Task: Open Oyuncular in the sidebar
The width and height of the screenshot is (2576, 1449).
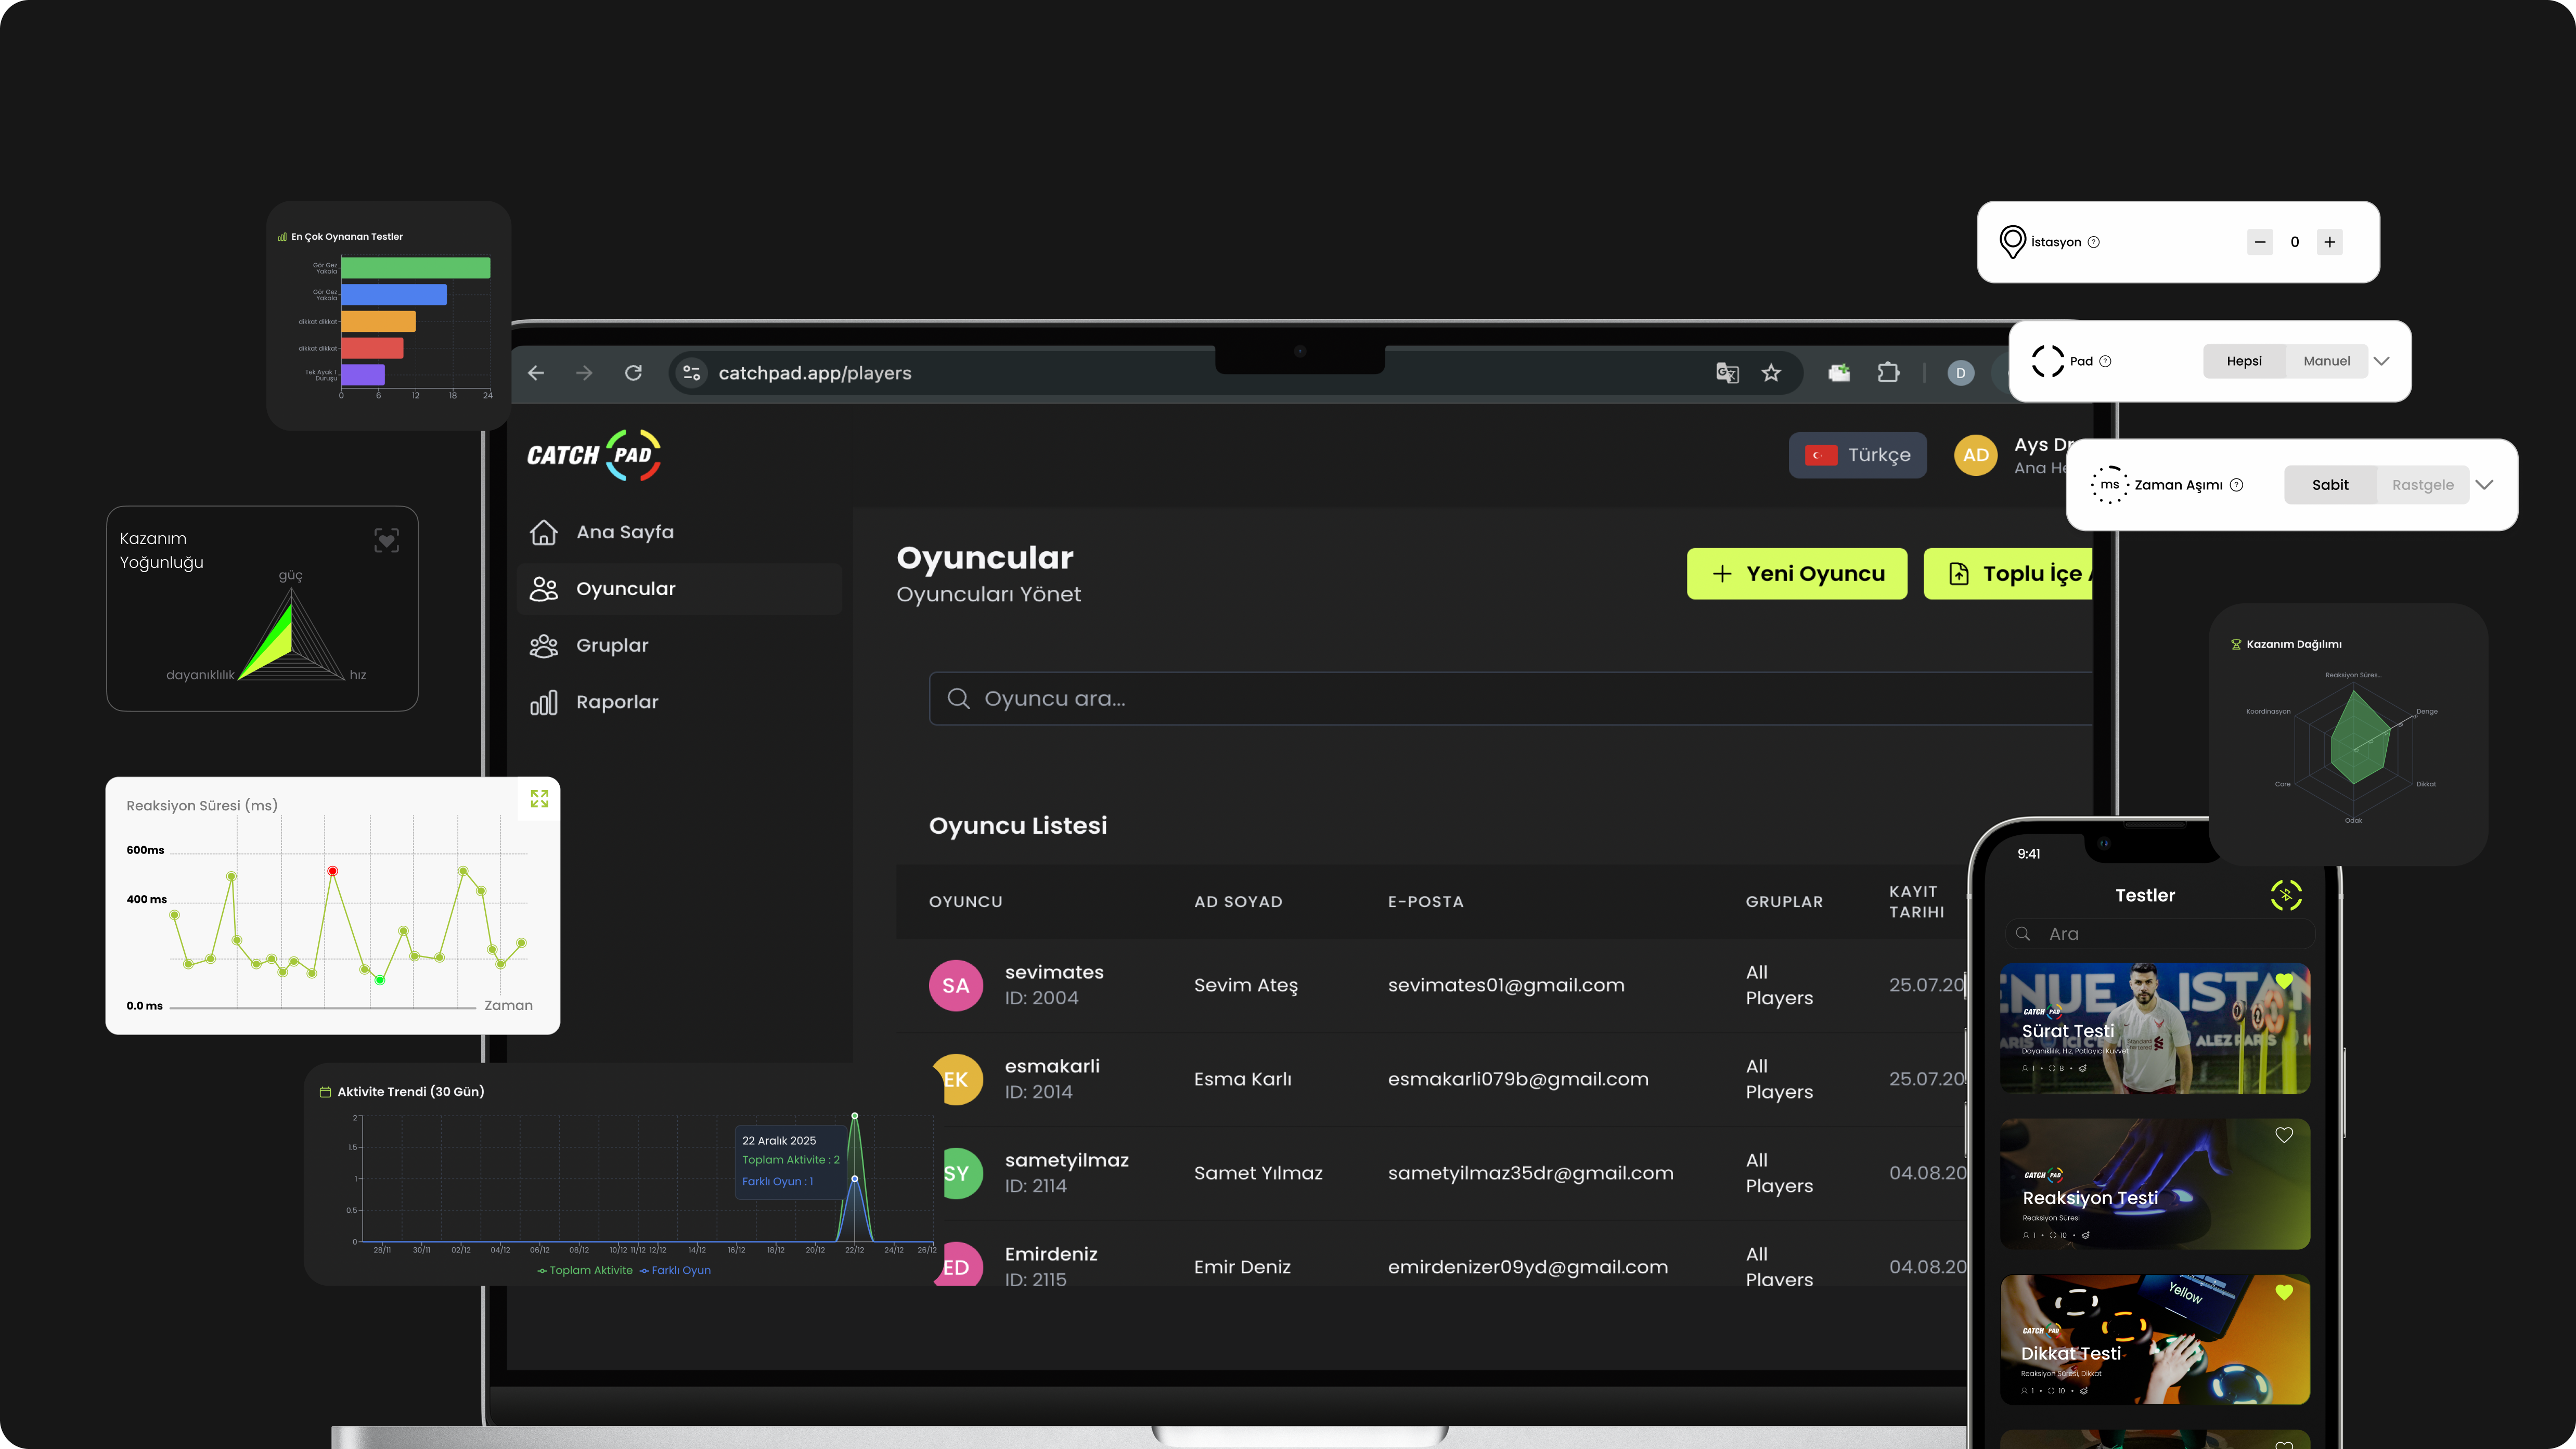Action: tap(679, 589)
